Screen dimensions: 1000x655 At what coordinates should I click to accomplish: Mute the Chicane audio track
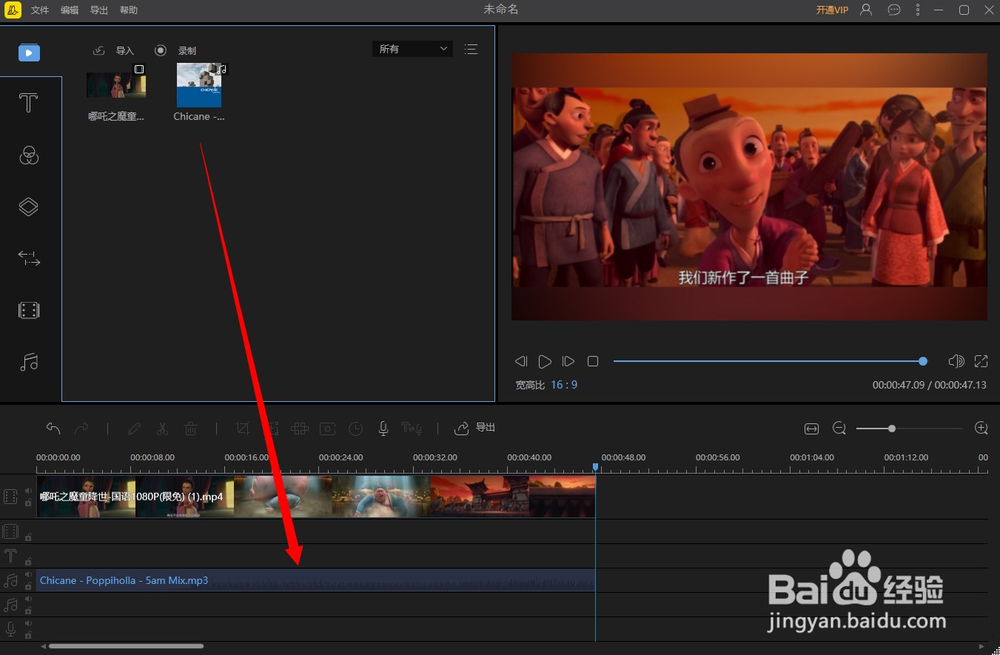28,575
